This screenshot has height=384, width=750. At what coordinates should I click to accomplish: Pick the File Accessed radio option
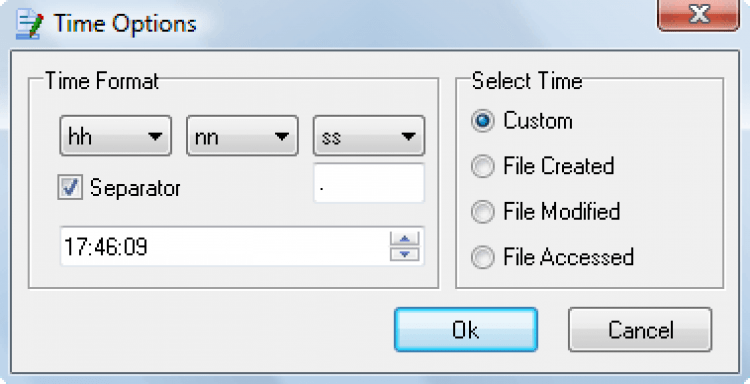click(482, 257)
